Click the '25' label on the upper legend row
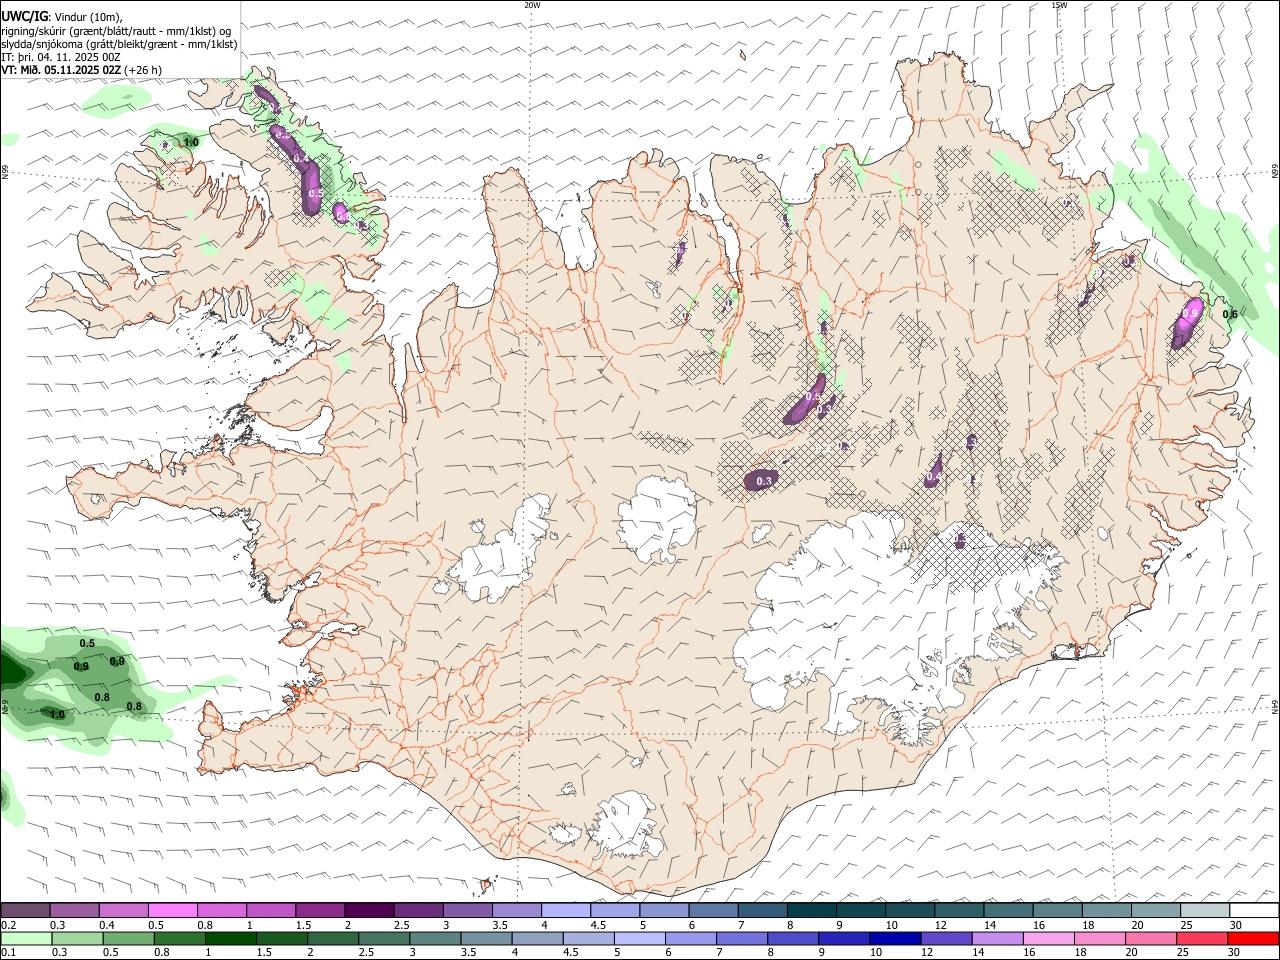 pos(1187,925)
